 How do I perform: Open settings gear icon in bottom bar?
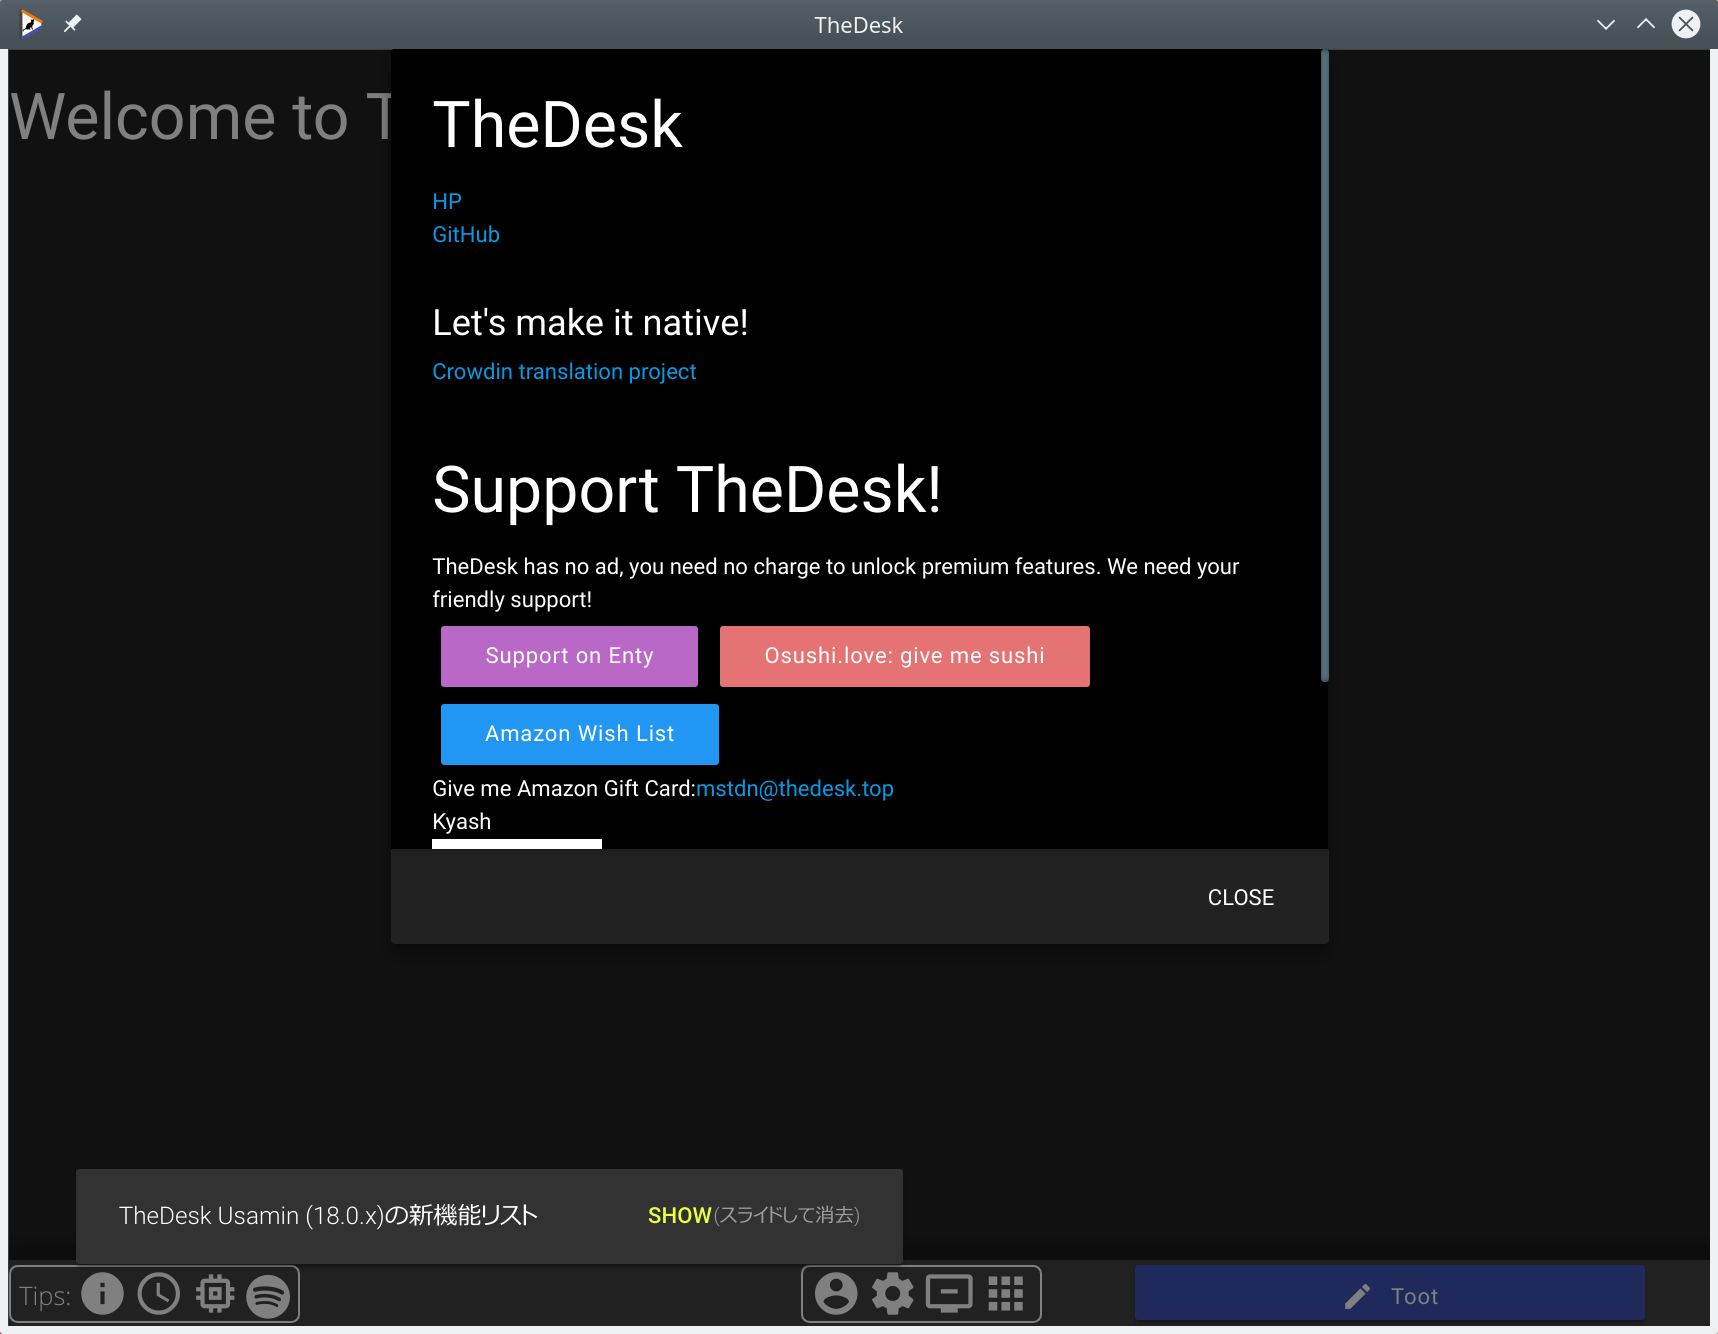coord(892,1294)
